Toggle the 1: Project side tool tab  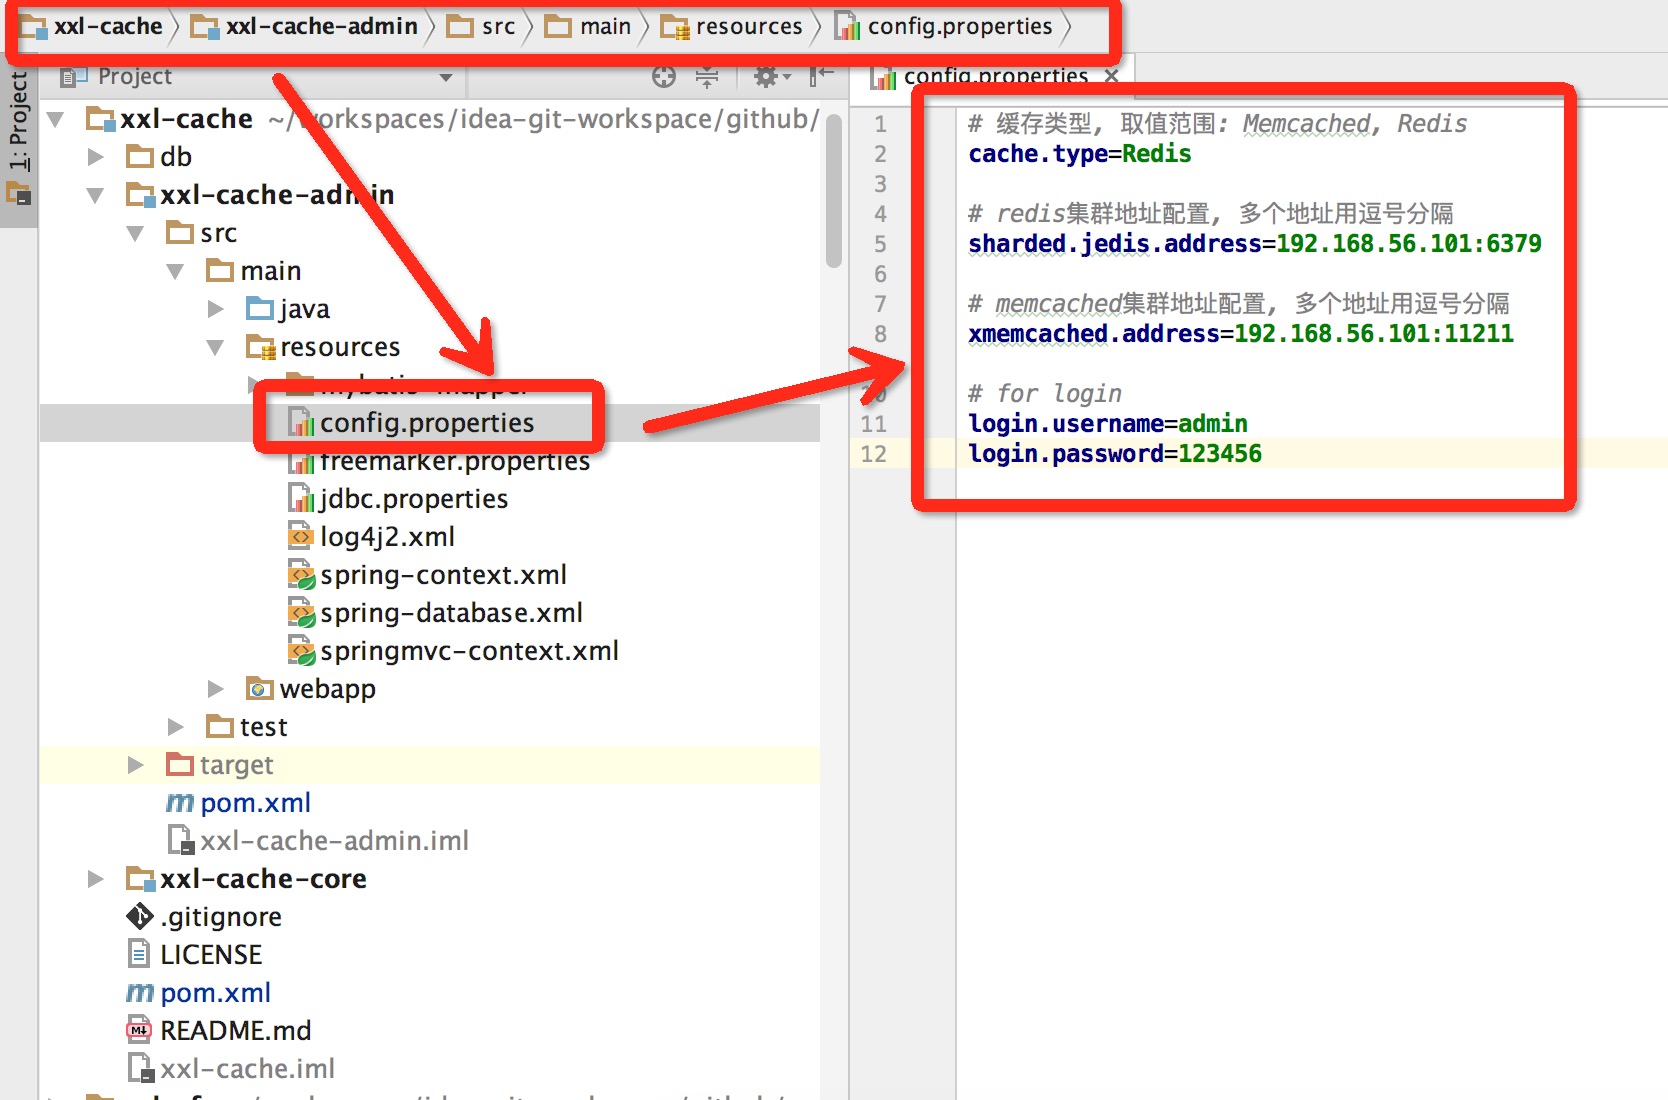(18, 140)
